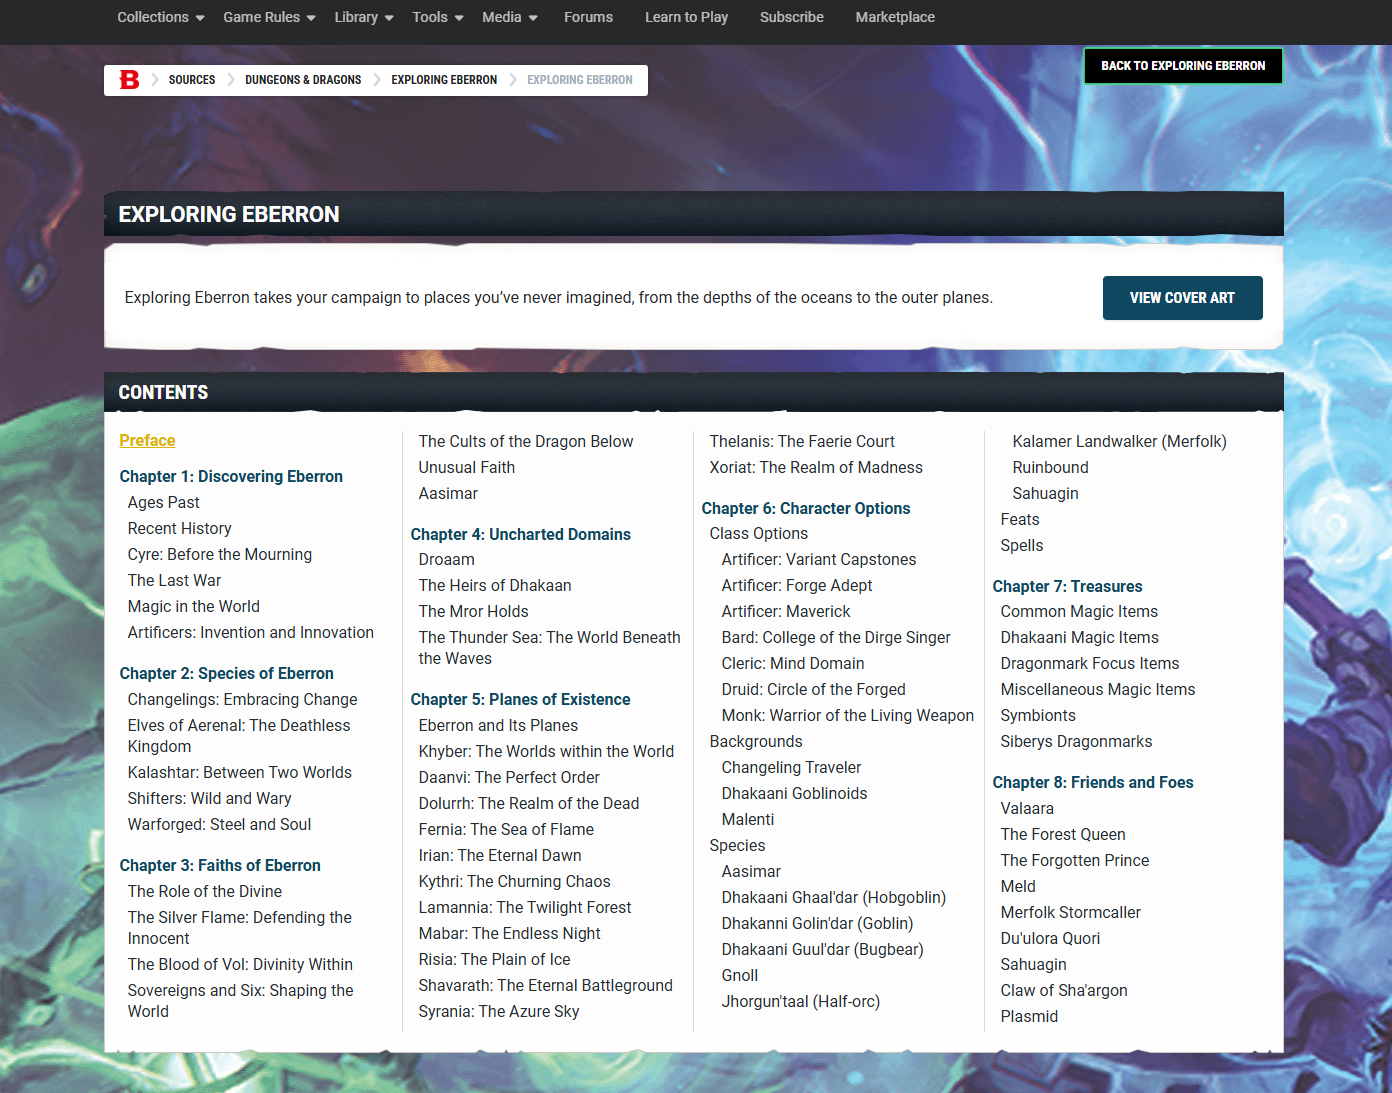Select Learn to Play in navigation
The height and width of the screenshot is (1093, 1392).
pos(686,17)
